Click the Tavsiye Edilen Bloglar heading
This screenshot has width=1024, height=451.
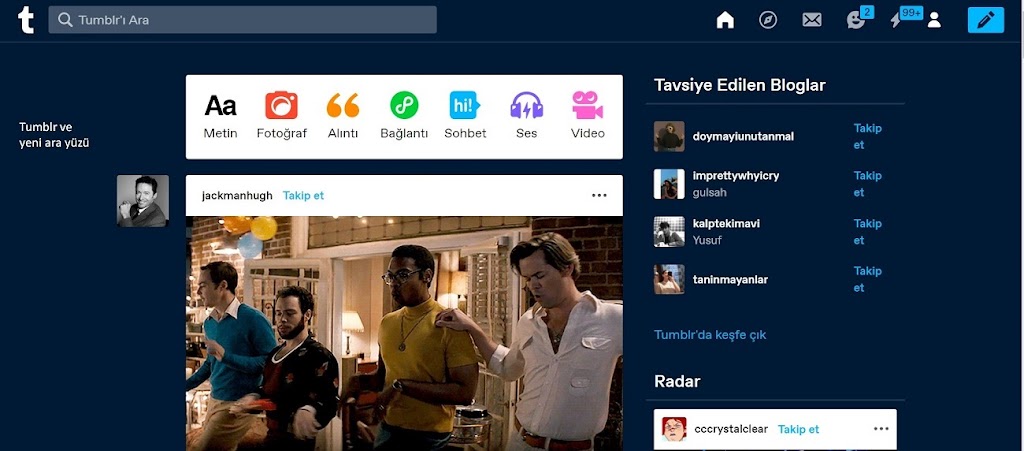(740, 86)
